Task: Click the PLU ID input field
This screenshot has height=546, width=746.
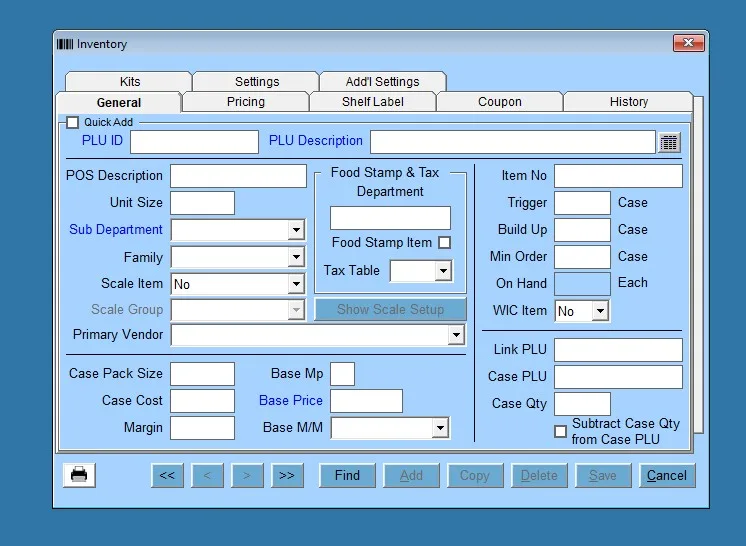Action: point(194,142)
